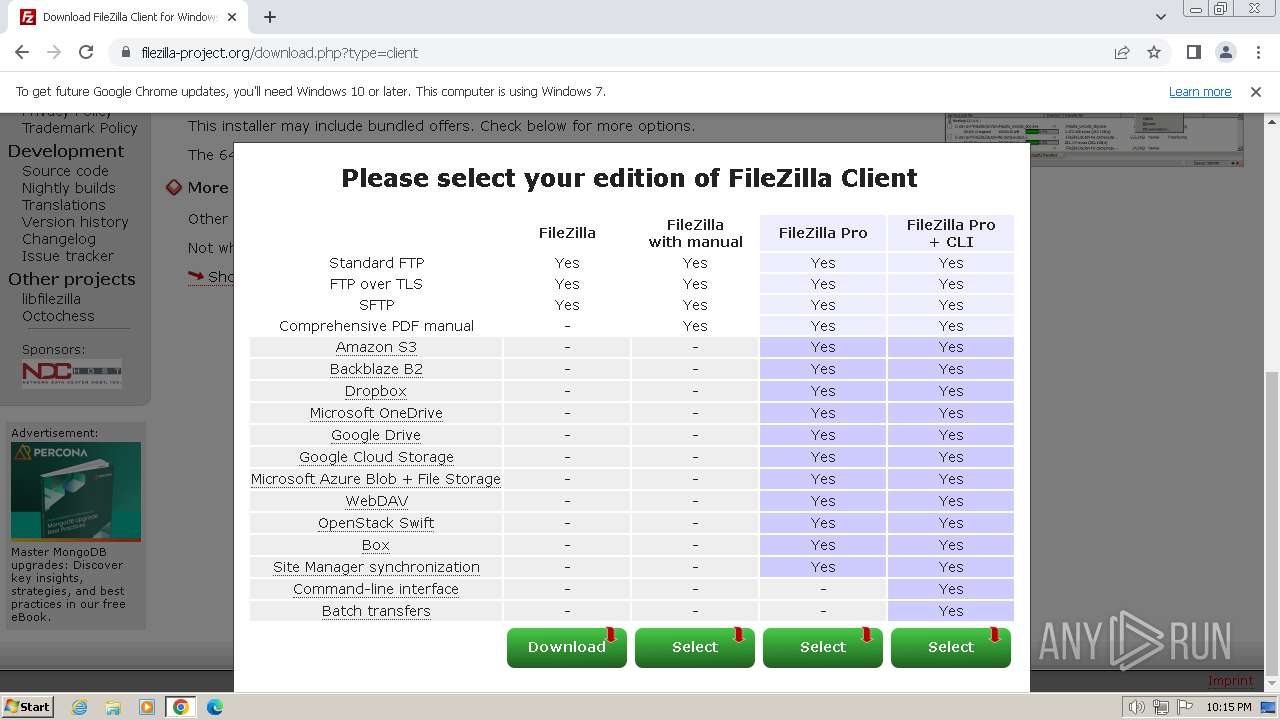Open Trademark Policy sidebar link
Image resolution: width=1280 pixels, height=720 pixels.
pyautogui.click(x=80, y=128)
